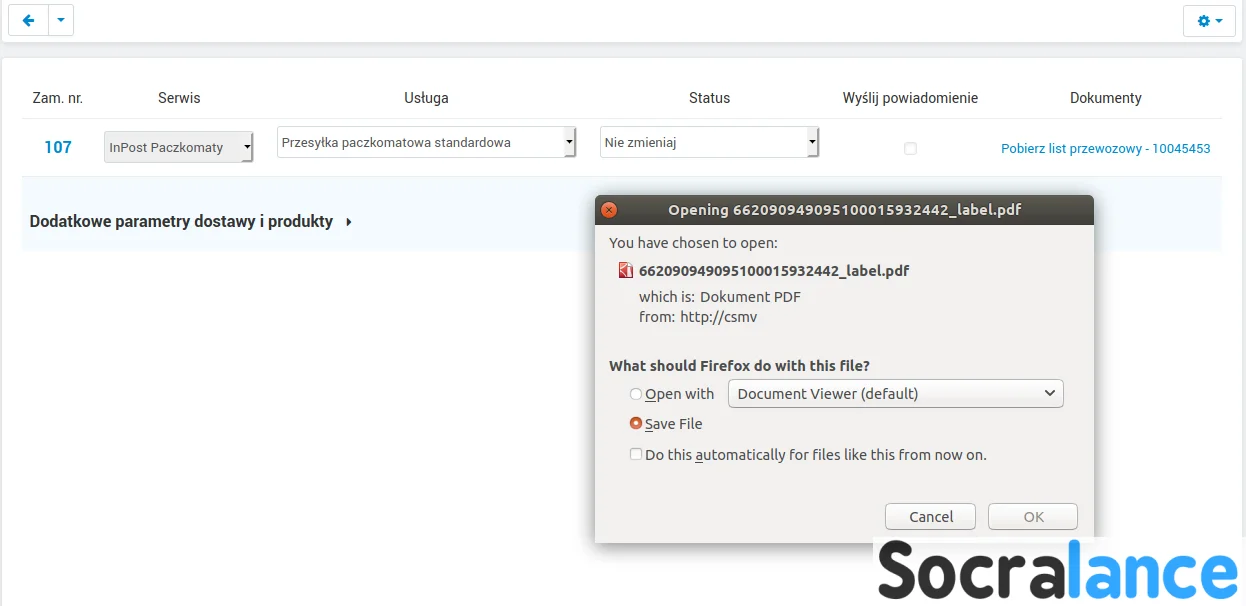Open order number 107 link
Image resolution: width=1246 pixels, height=606 pixels.
[x=58, y=147]
